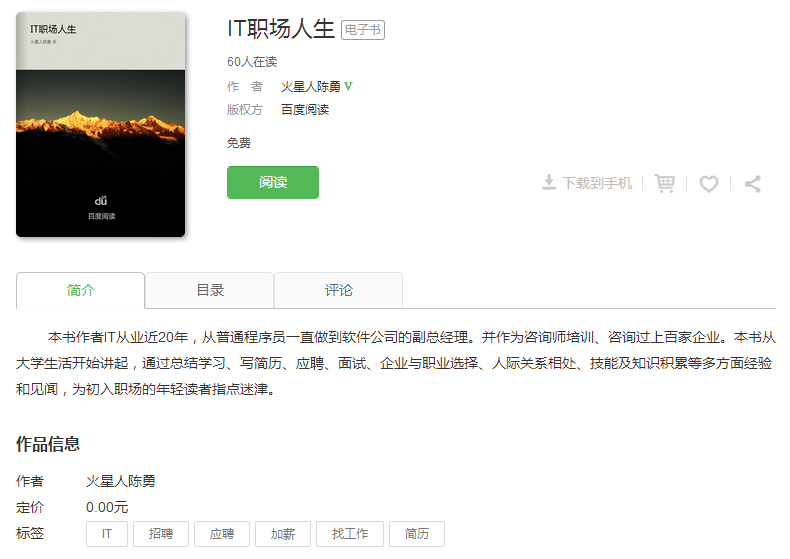Viewport: 790px width, 559px height.
Task: Select the 应聘 tag
Action: 222,534
